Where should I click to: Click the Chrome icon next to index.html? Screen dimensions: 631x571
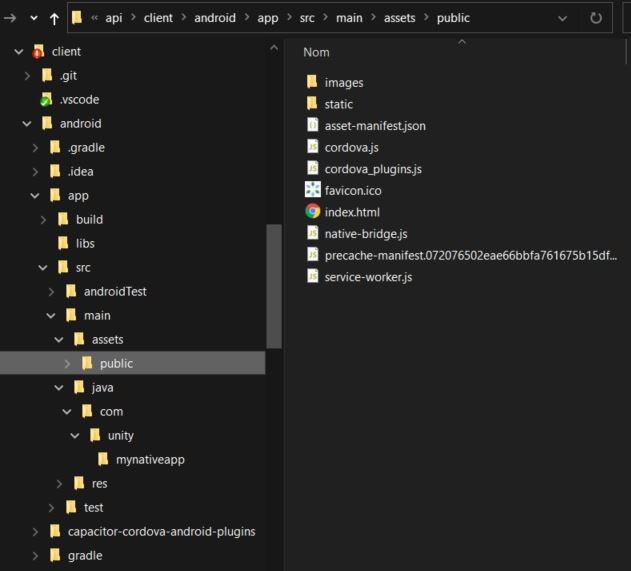pyautogui.click(x=312, y=212)
